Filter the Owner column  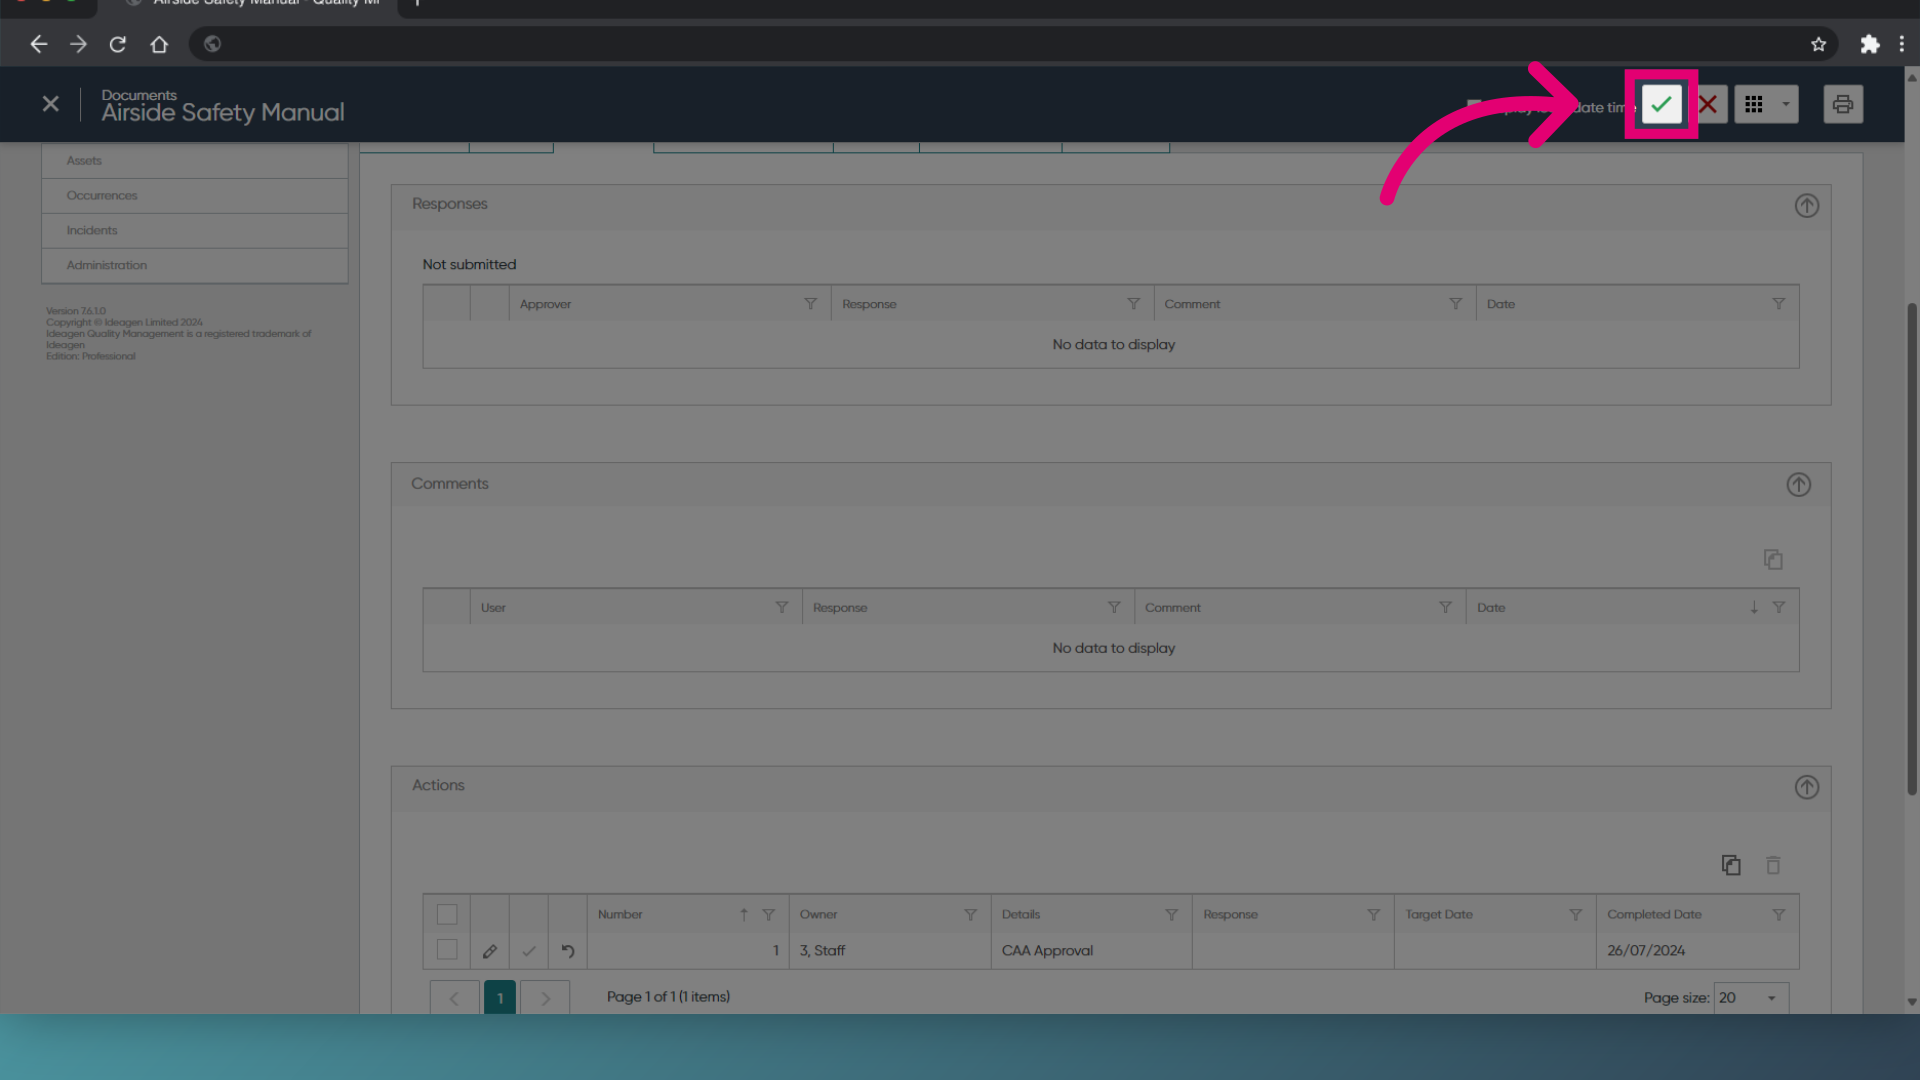970,915
